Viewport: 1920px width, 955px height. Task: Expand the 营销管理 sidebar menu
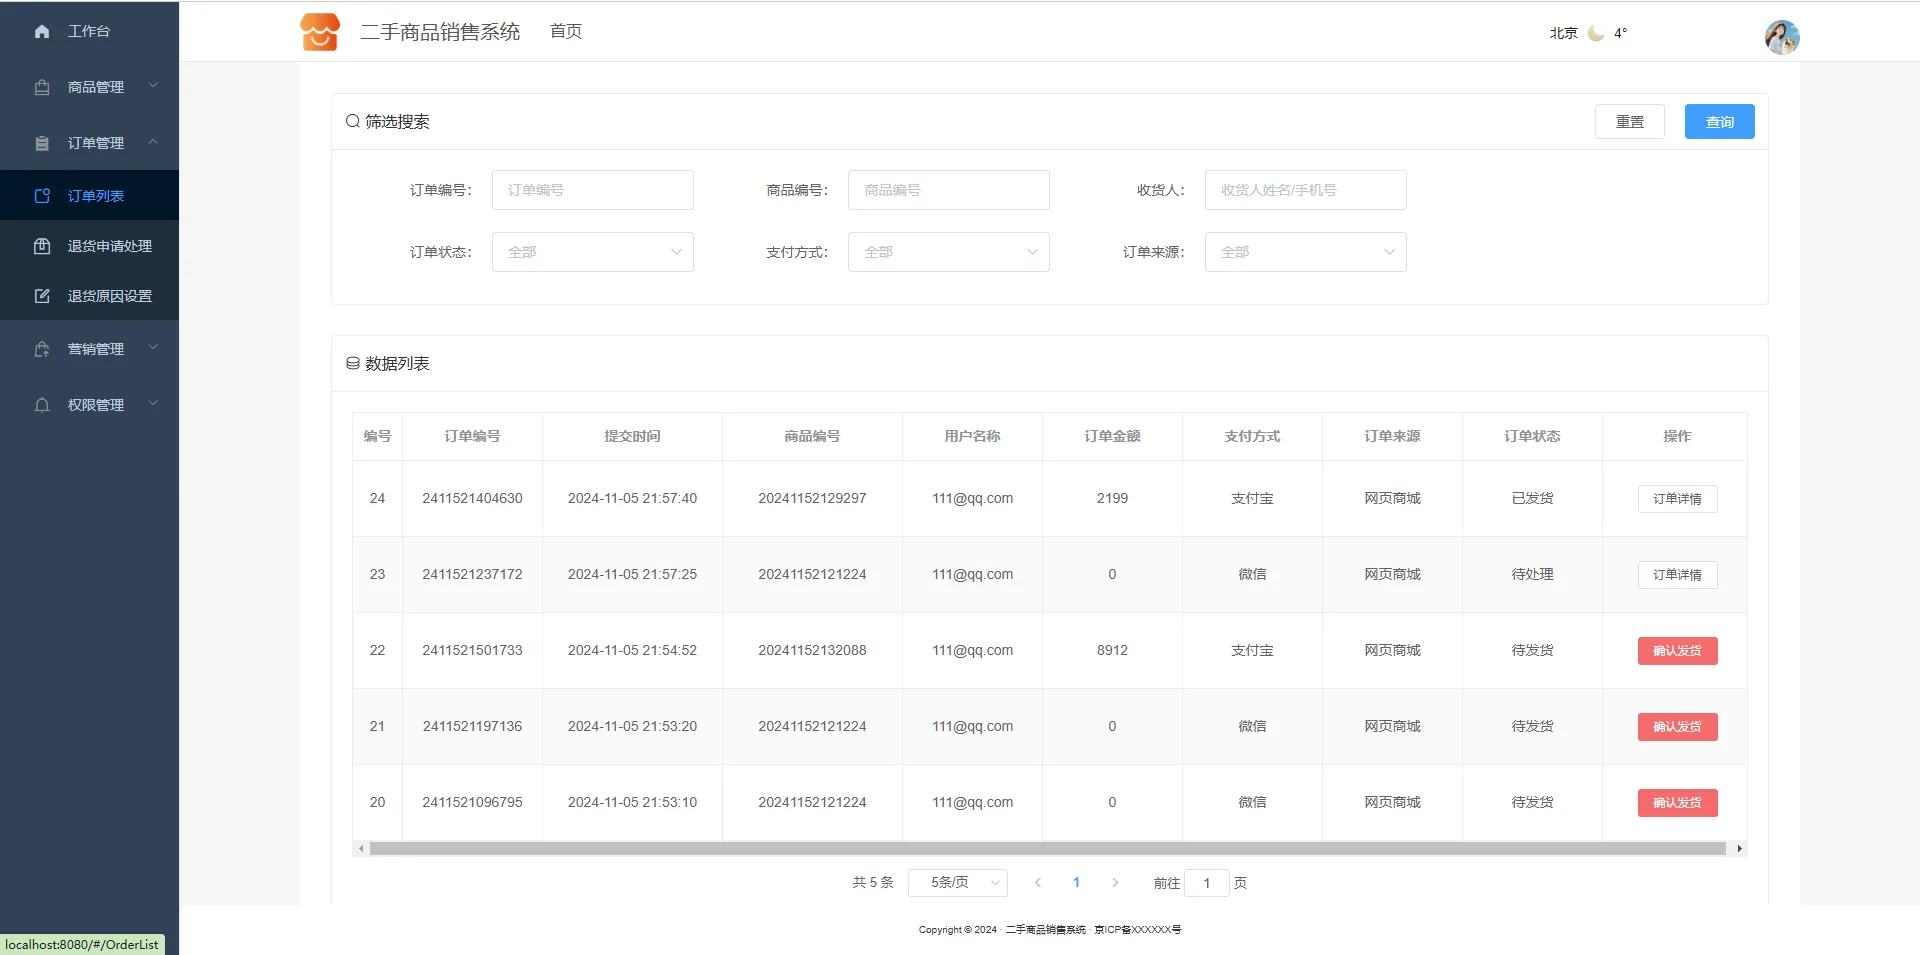96,349
